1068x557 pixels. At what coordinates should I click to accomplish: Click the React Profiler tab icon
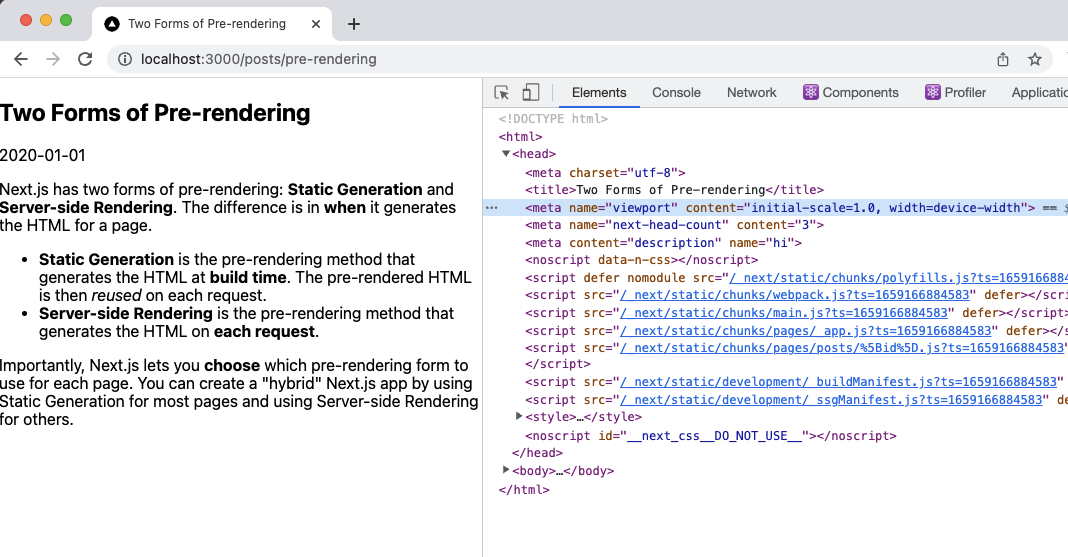tap(932, 93)
